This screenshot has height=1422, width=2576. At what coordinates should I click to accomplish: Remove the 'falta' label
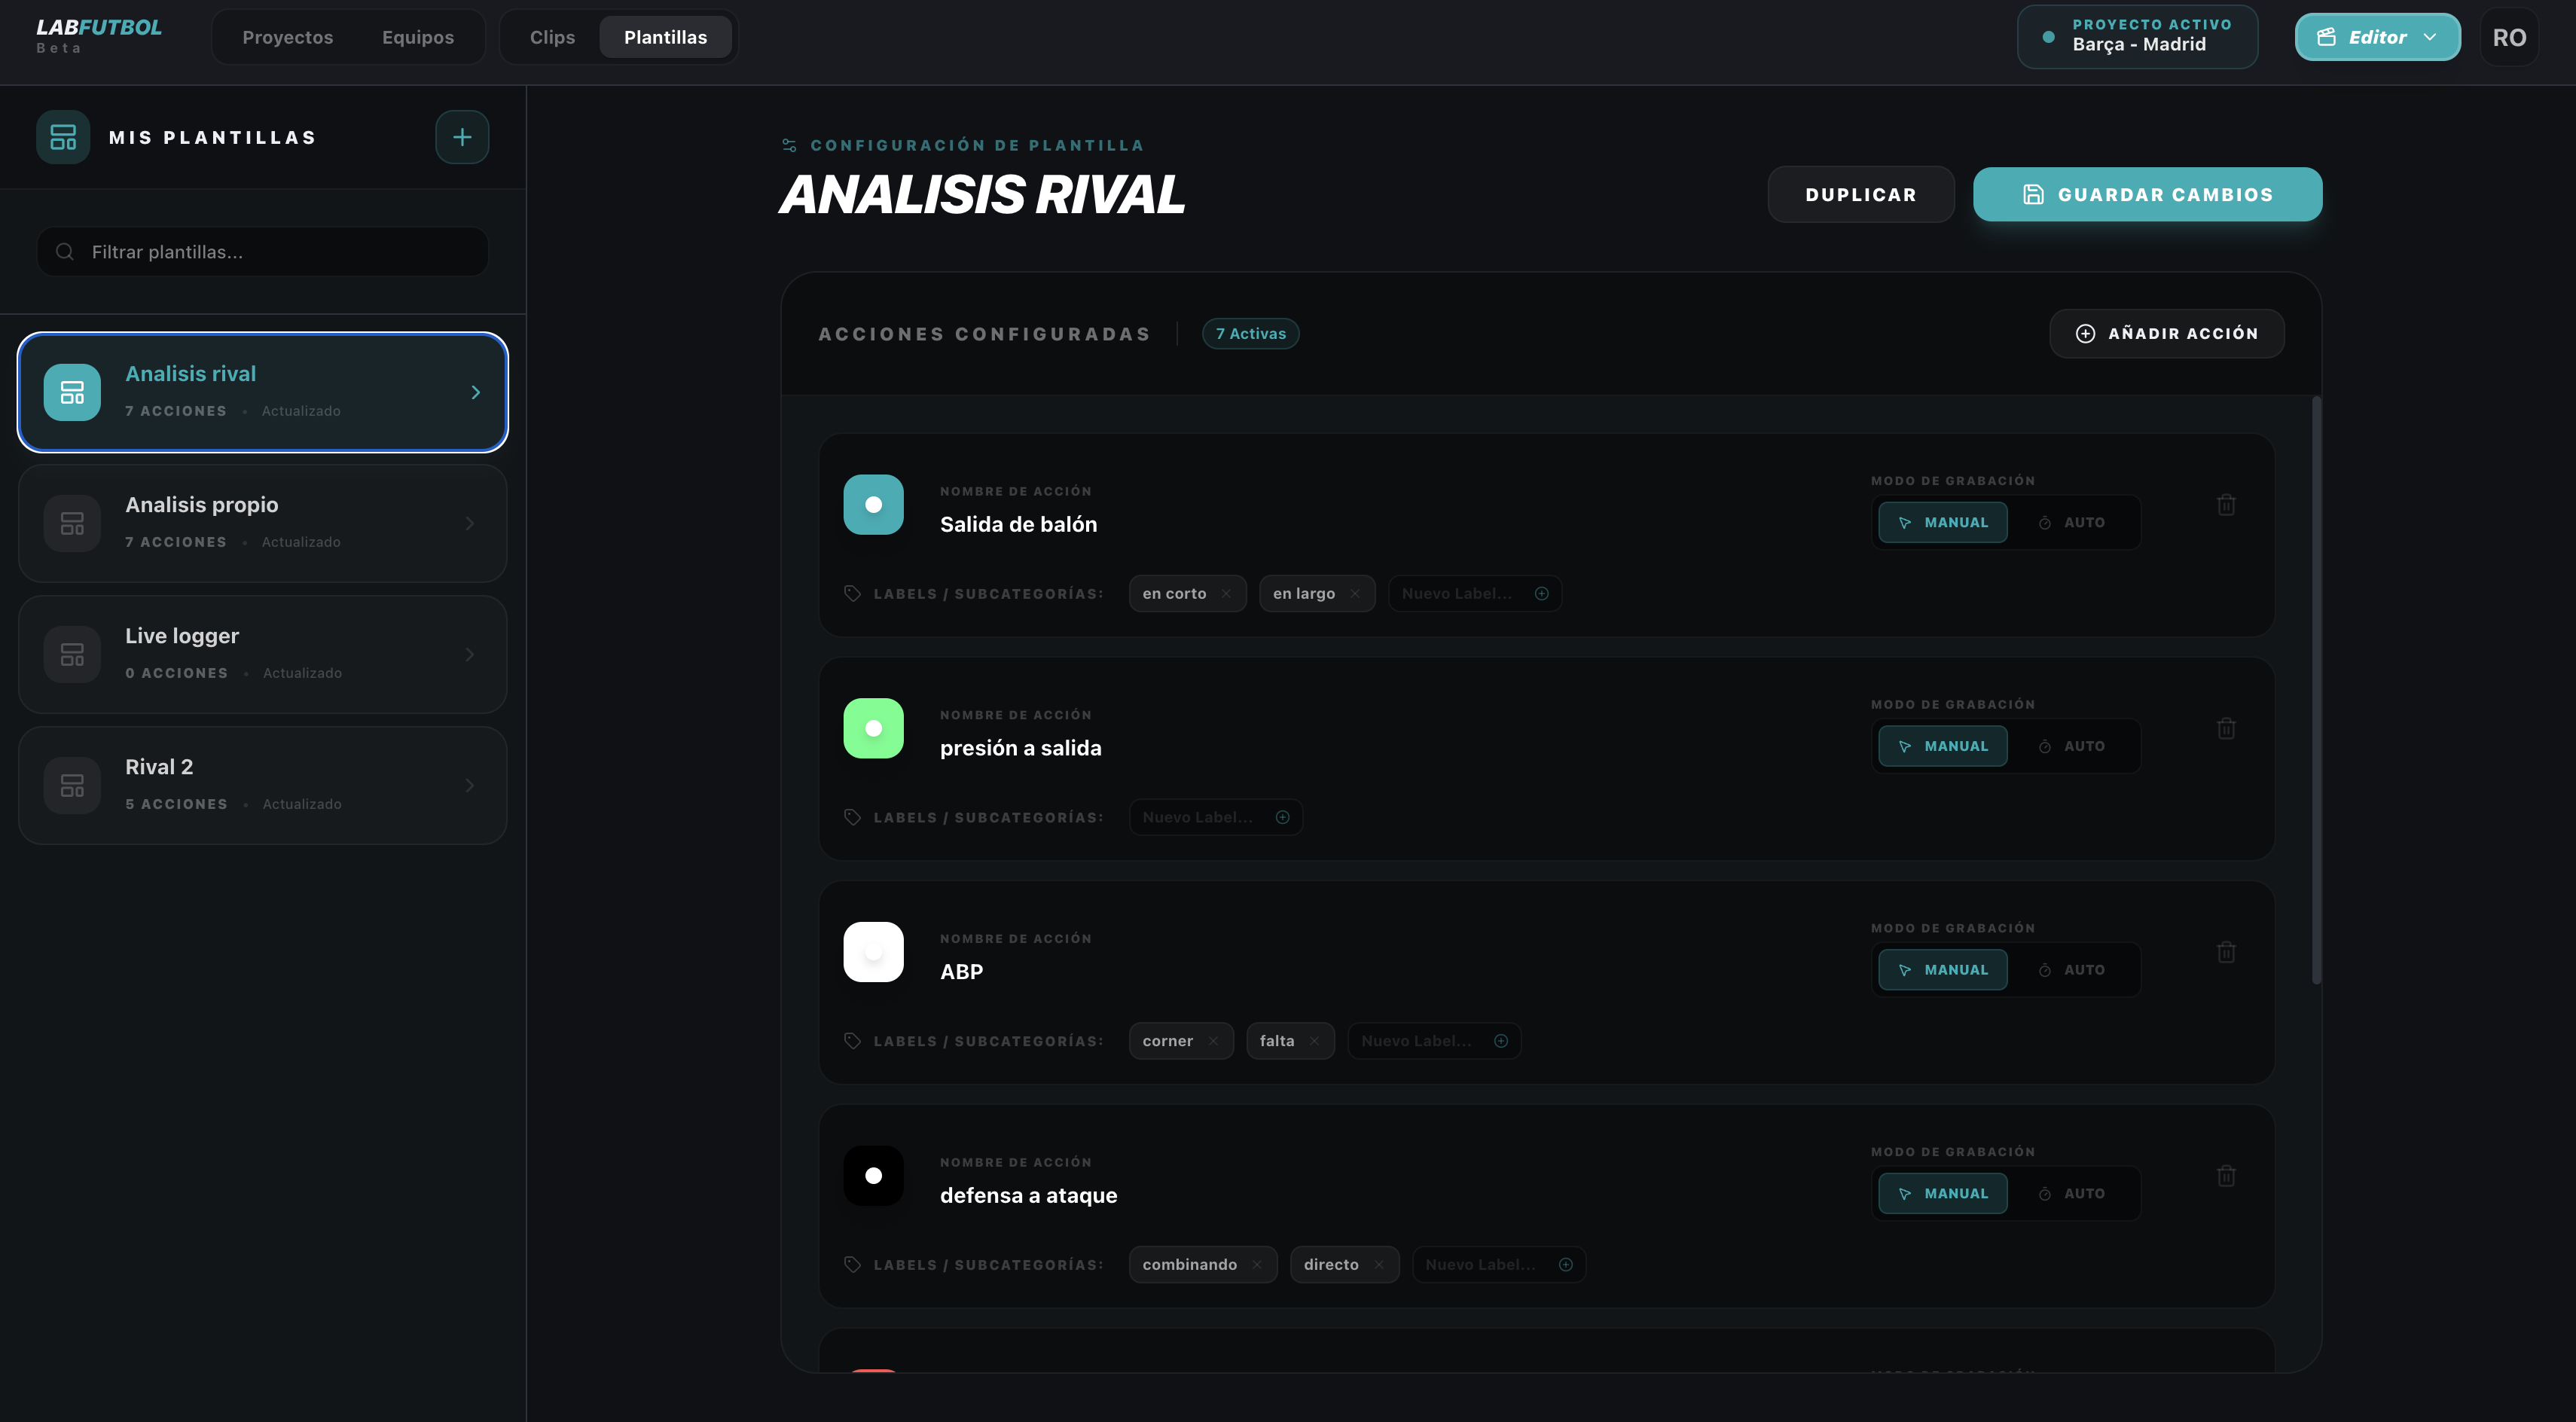click(x=1314, y=1041)
